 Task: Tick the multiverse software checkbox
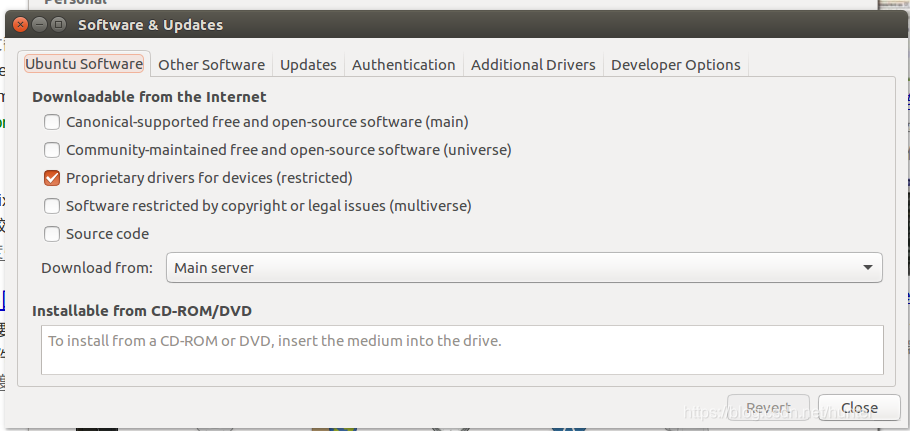pyautogui.click(x=52, y=206)
